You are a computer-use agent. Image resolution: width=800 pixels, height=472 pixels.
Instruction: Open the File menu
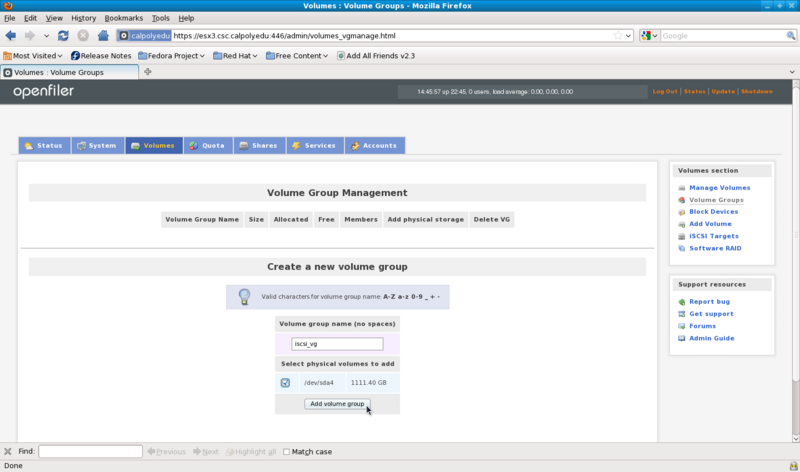coord(10,18)
